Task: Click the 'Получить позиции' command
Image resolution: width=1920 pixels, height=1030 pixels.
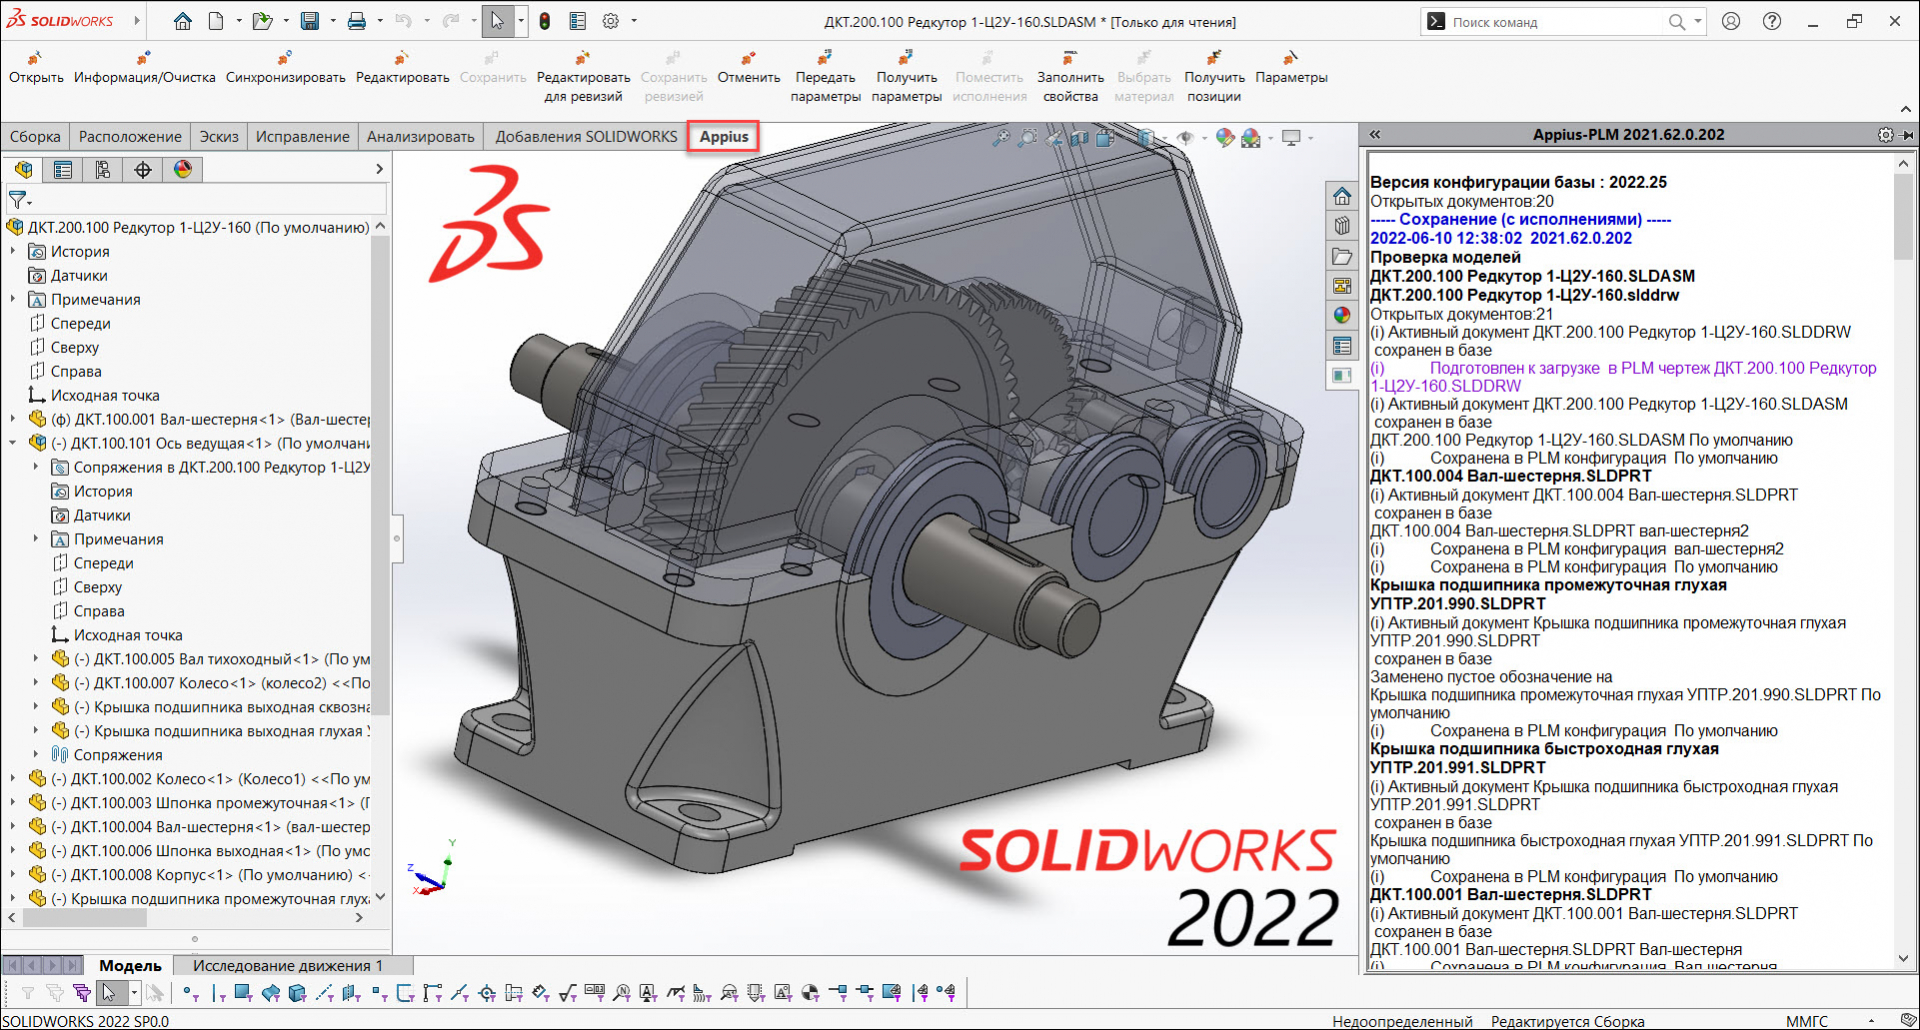Action: click(1214, 77)
